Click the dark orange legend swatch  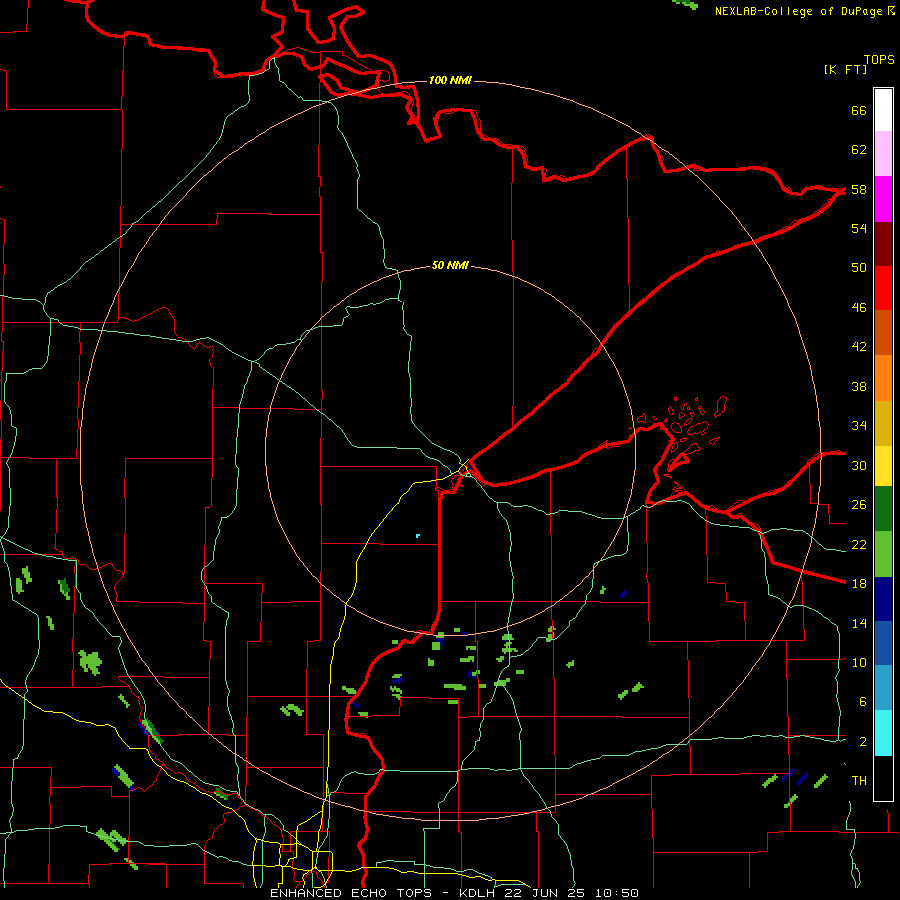[x=883, y=332]
